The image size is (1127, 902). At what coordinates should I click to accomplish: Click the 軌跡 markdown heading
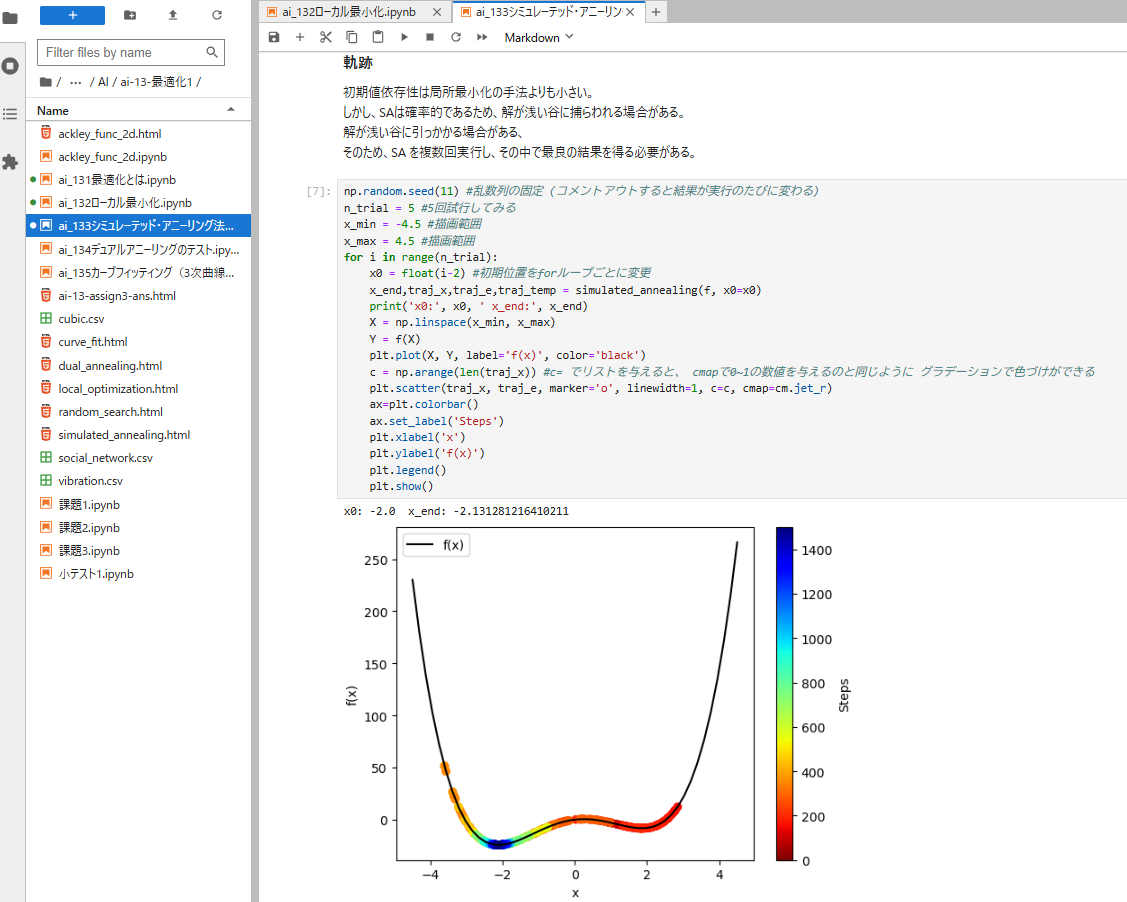click(x=358, y=63)
